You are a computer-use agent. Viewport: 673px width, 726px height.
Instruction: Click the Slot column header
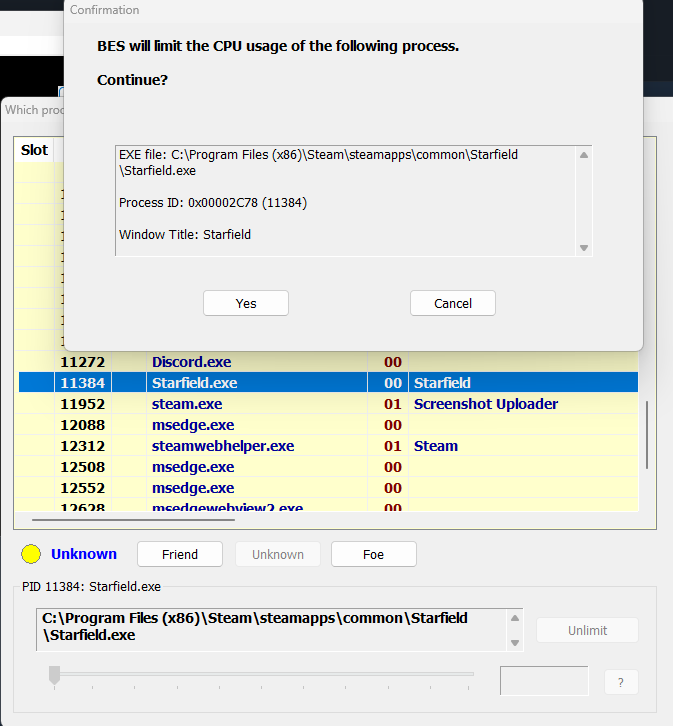34,150
